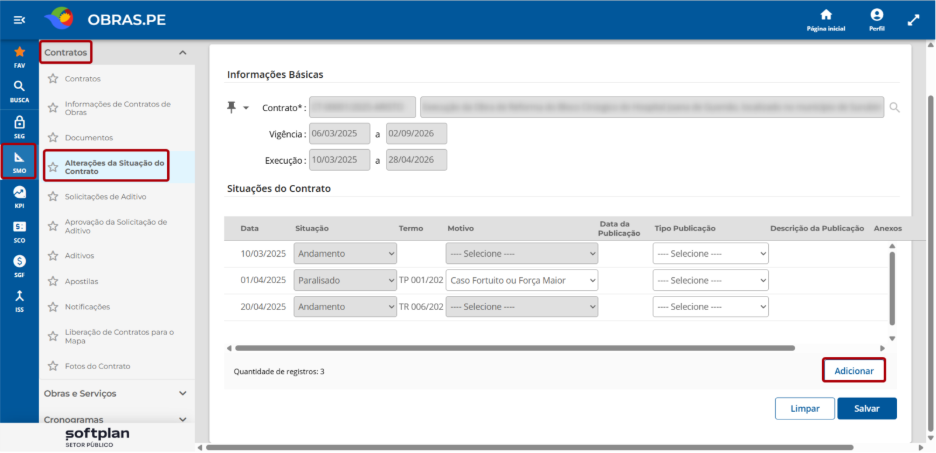
Task: Click the Salvar button
Action: (867, 409)
